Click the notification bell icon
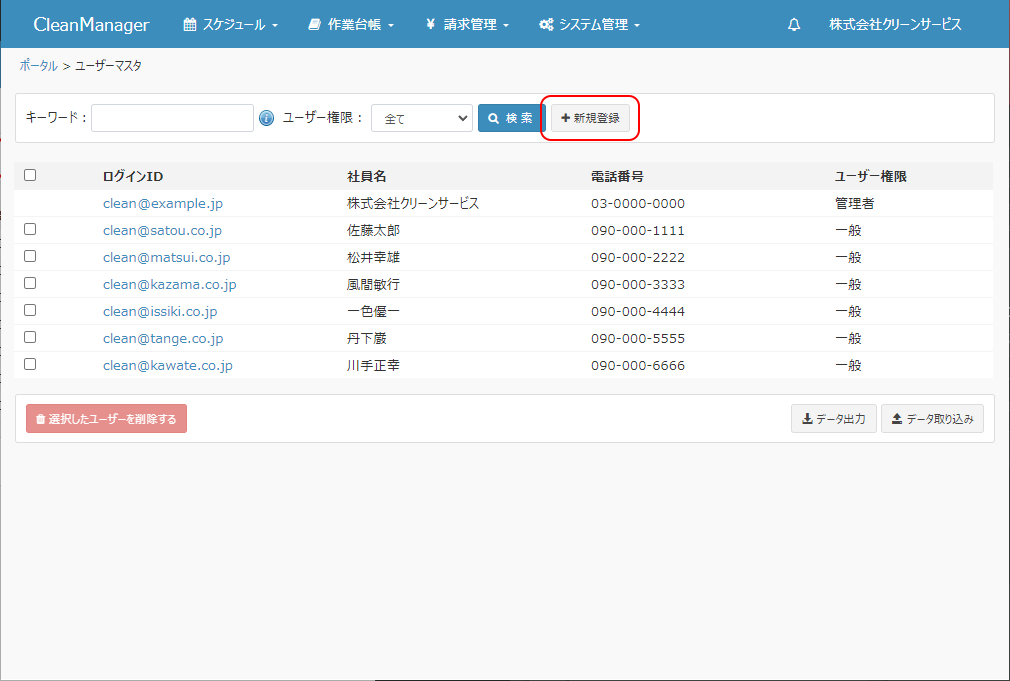 [794, 25]
